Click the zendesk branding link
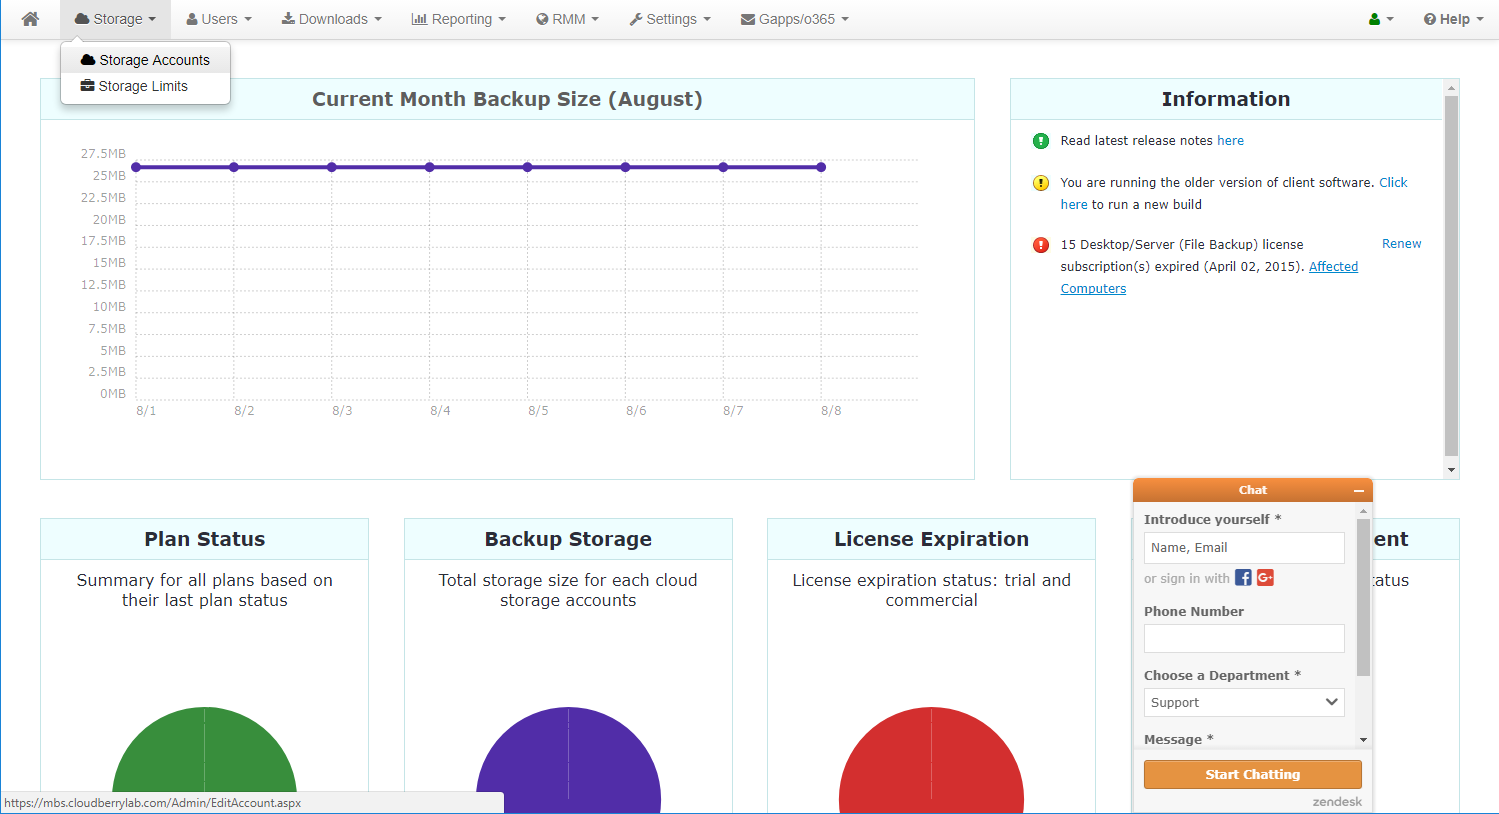 click(x=1337, y=802)
